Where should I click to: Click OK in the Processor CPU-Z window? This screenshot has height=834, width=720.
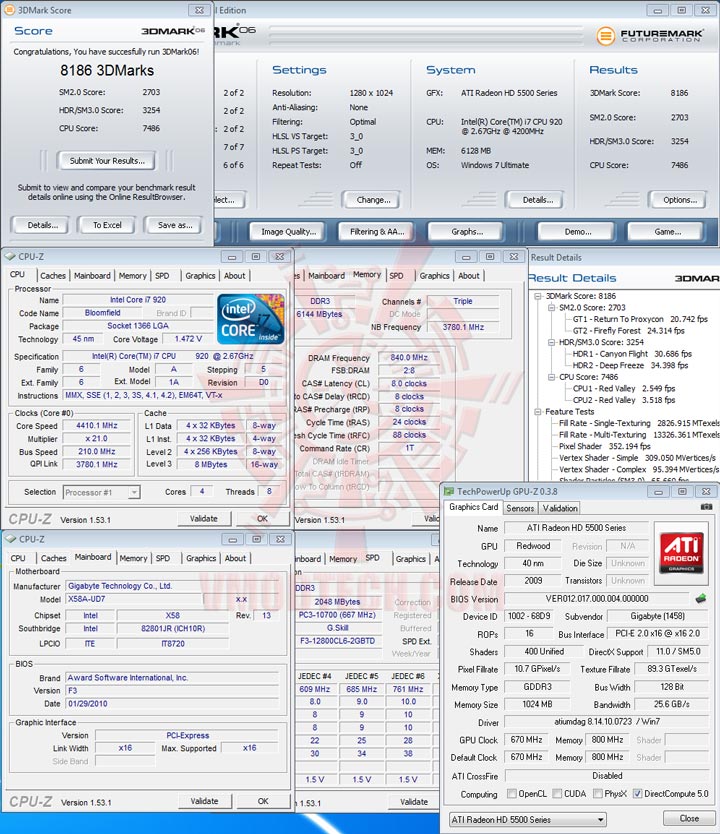coord(262,519)
